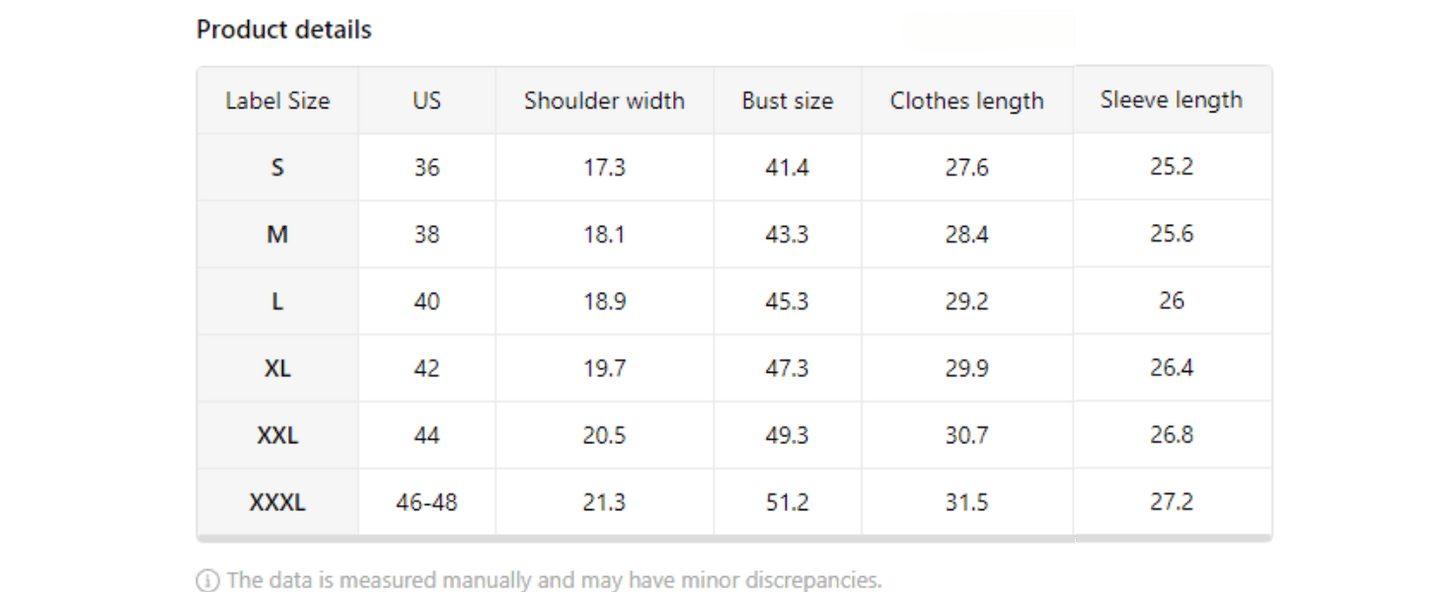Click the XXL size row label
The height and width of the screenshot is (592, 1445).
point(277,436)
